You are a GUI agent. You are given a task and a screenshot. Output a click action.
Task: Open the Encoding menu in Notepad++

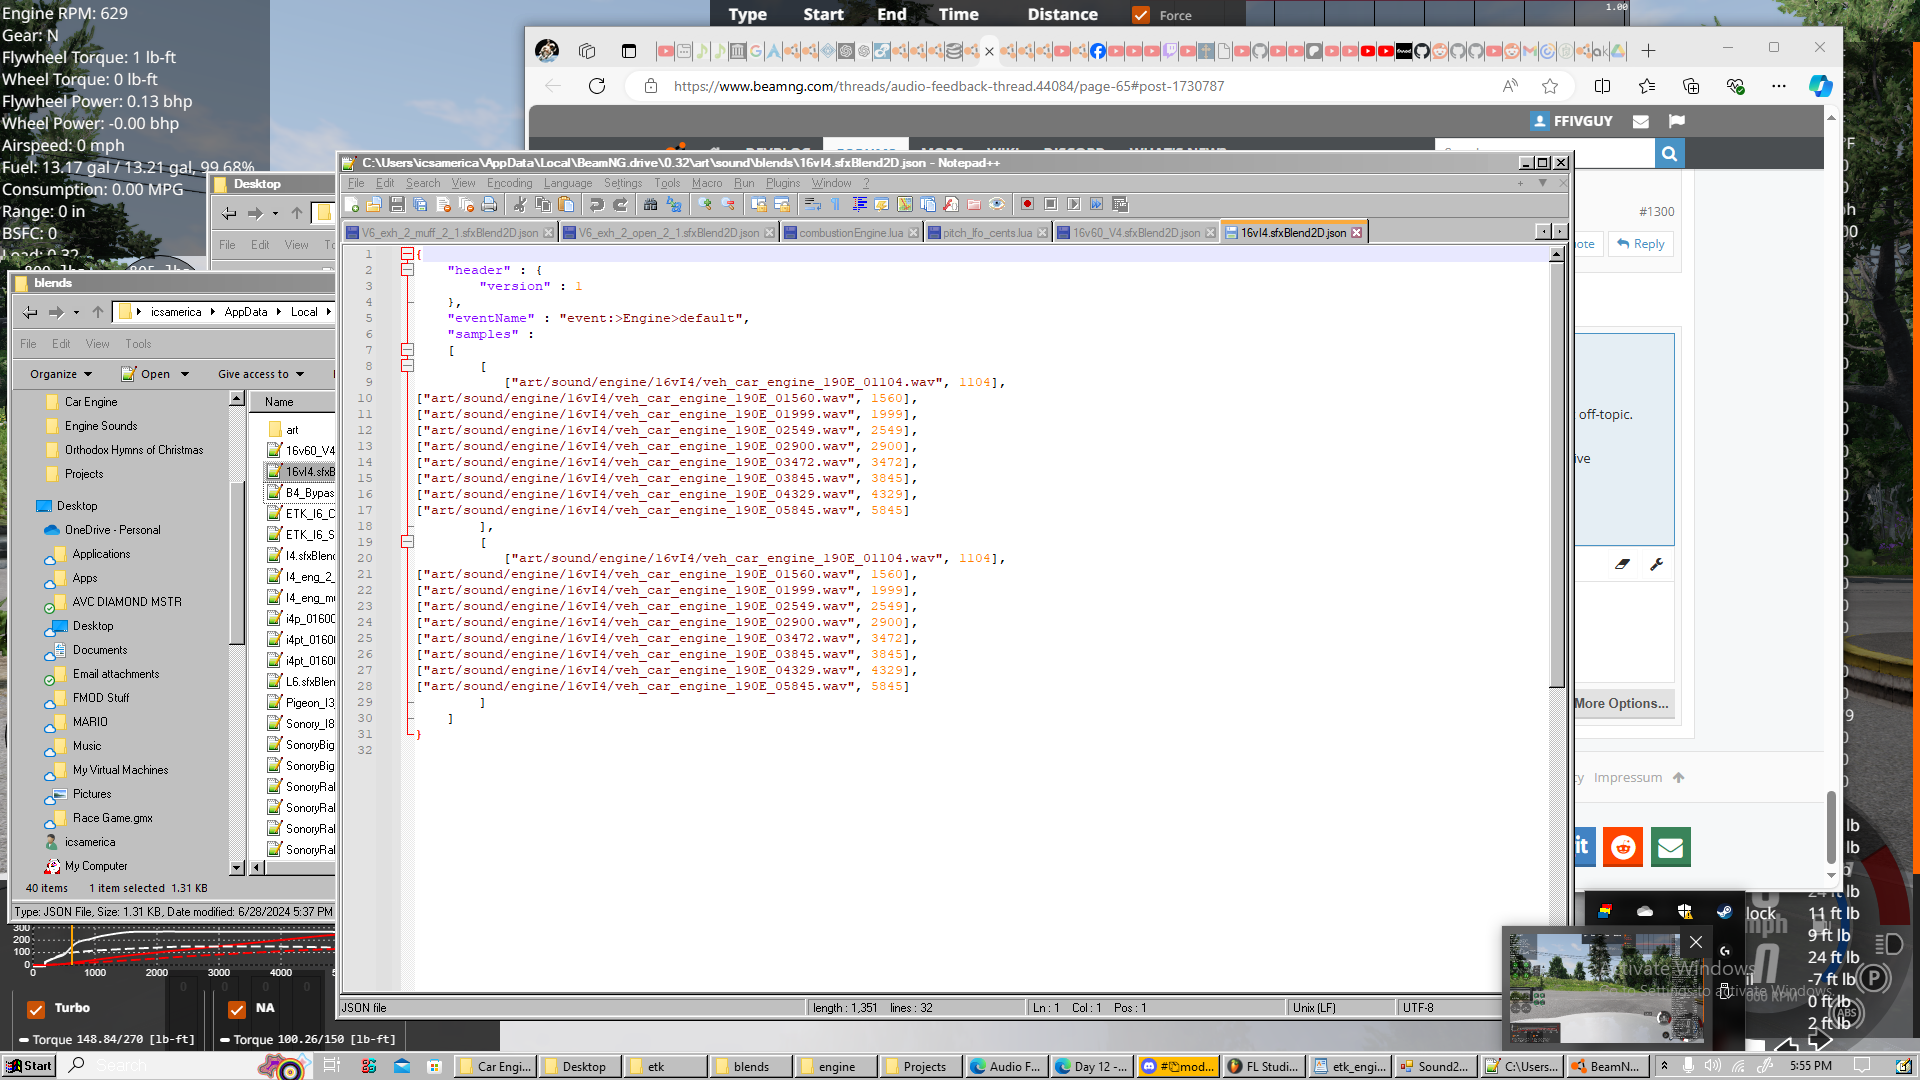tap(509, 183)
